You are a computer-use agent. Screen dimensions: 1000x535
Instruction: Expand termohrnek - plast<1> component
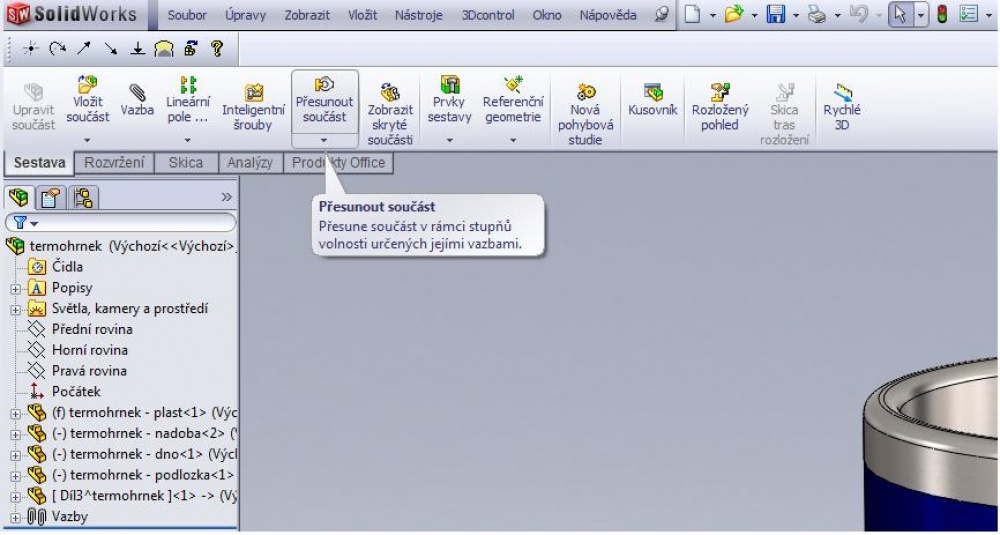[x=15, y=414]
